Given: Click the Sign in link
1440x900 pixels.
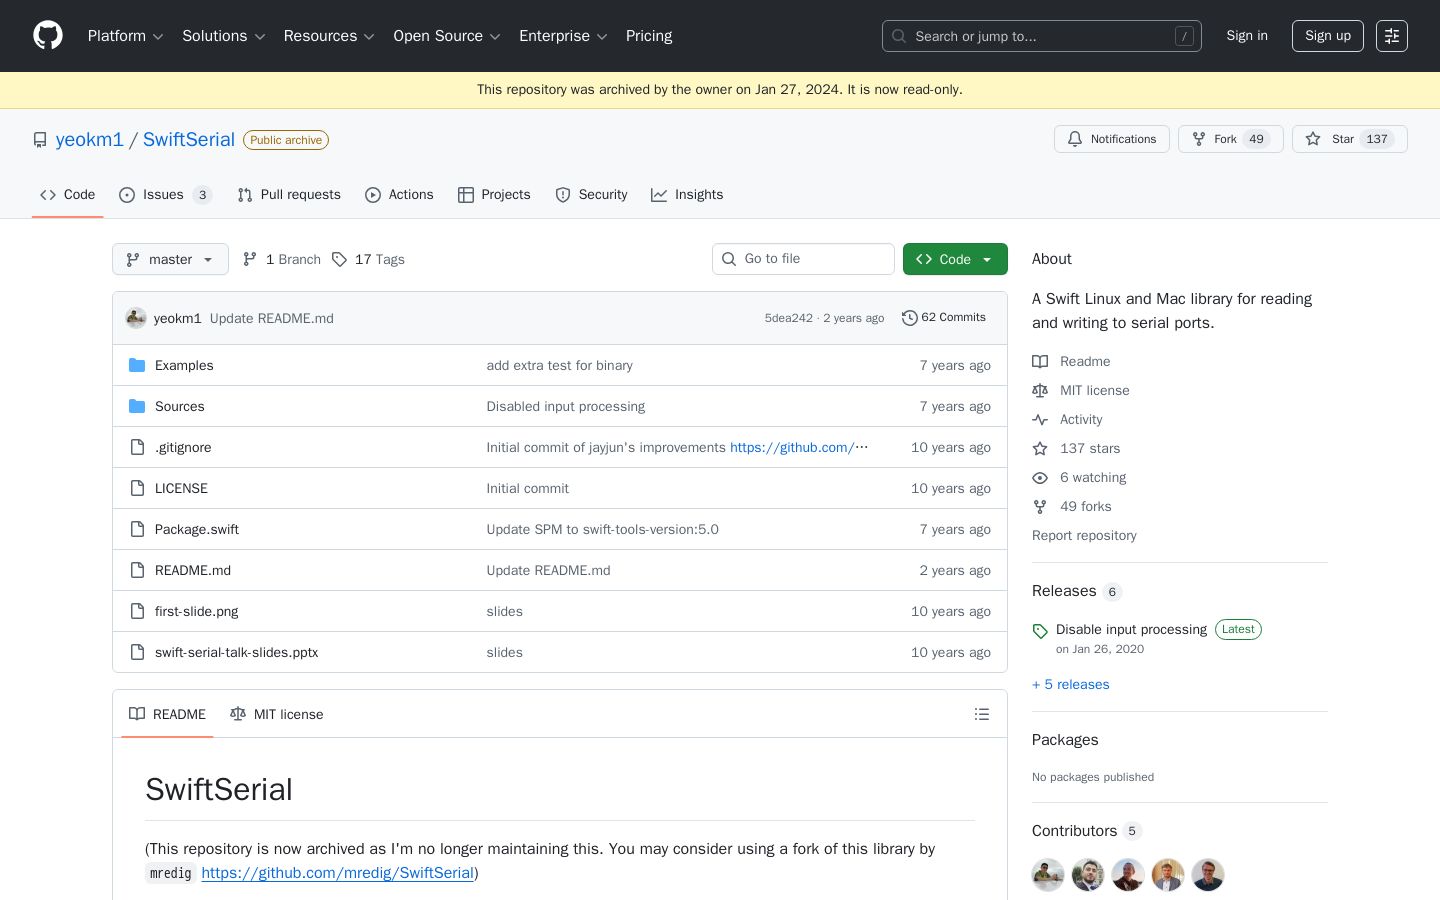Looking at the screenshot, I should (x=1247, y=36).
